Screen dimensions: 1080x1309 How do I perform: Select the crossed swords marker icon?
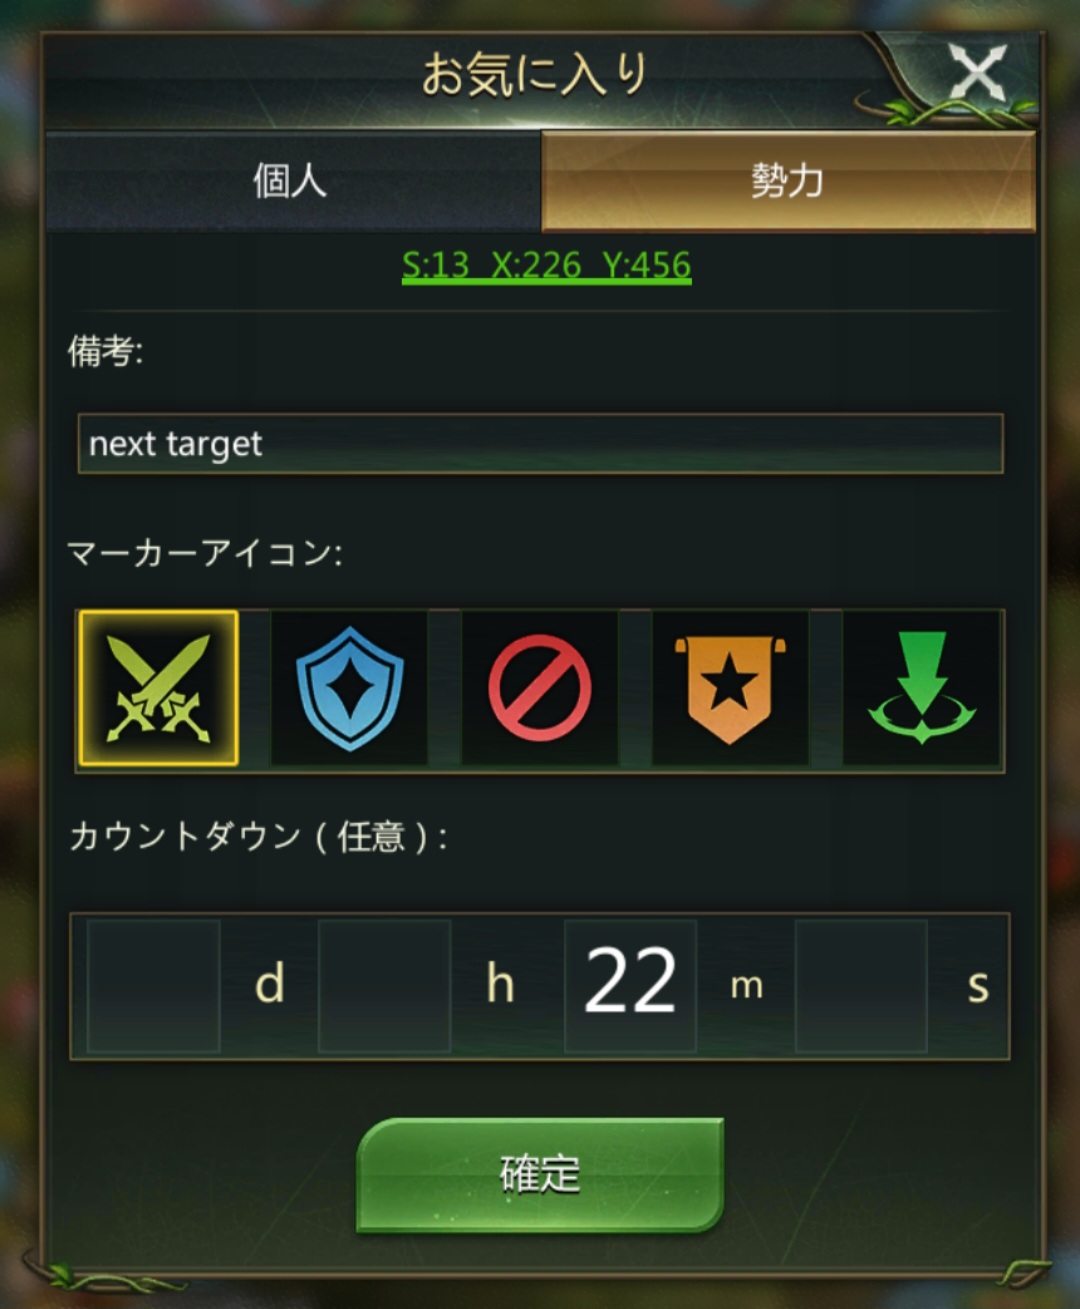(159, 688)
